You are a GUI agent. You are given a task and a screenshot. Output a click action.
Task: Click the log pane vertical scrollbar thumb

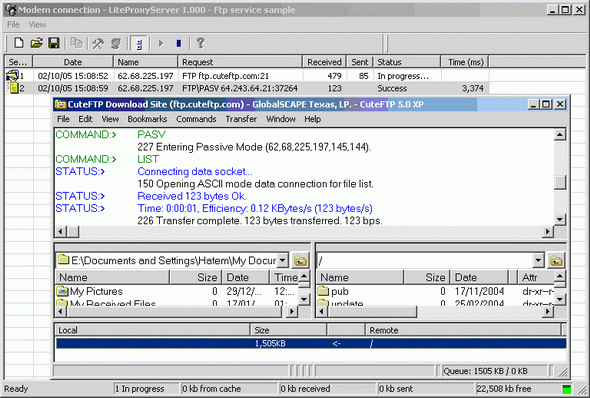click(560, 182)
